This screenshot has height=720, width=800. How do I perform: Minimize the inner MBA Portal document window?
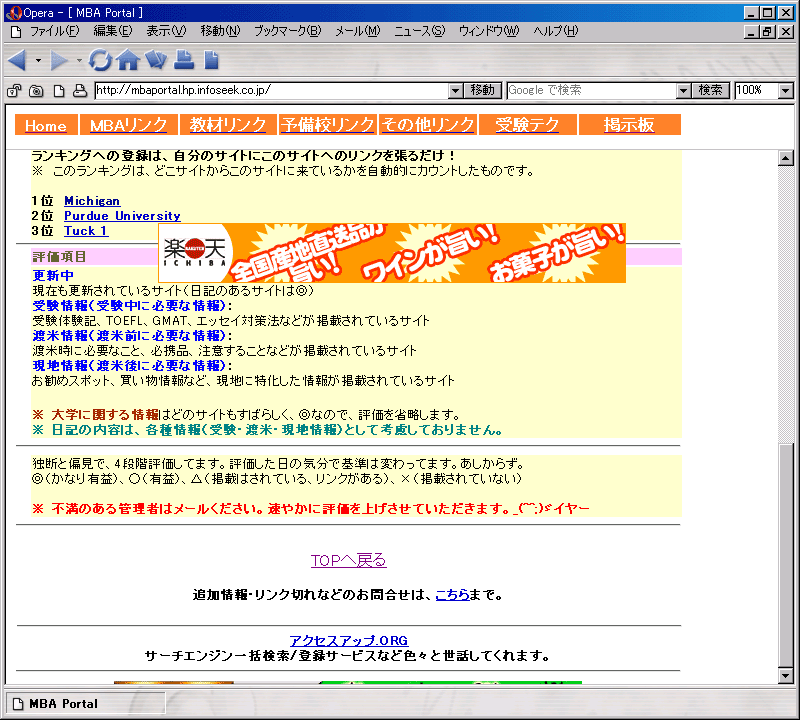752,32
